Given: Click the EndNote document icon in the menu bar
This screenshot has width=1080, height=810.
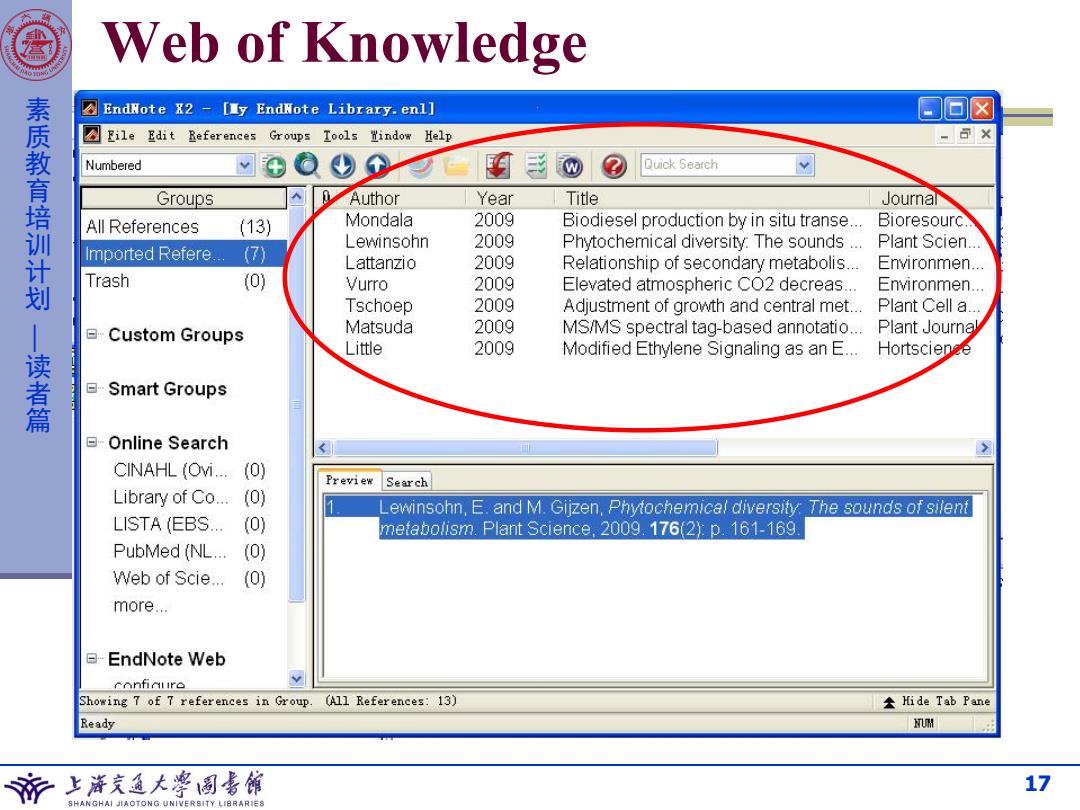Looking at the screenshot, I should 92,134.
